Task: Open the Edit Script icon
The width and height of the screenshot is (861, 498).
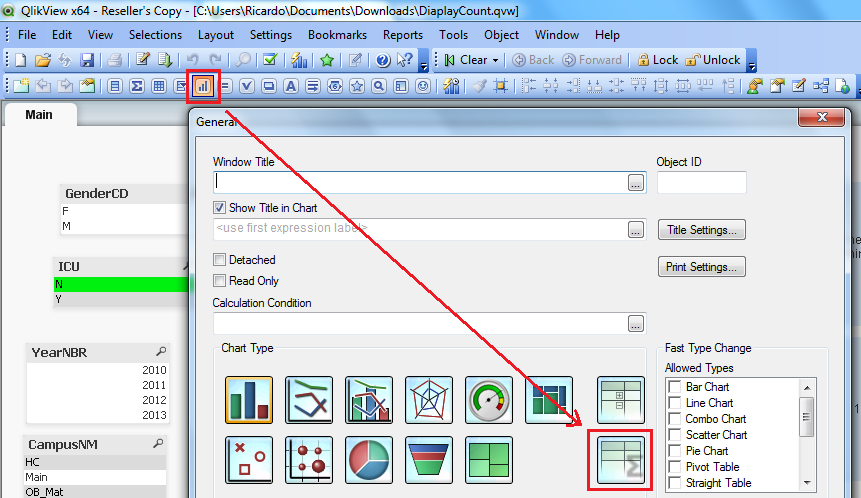Action: point(143,59)
